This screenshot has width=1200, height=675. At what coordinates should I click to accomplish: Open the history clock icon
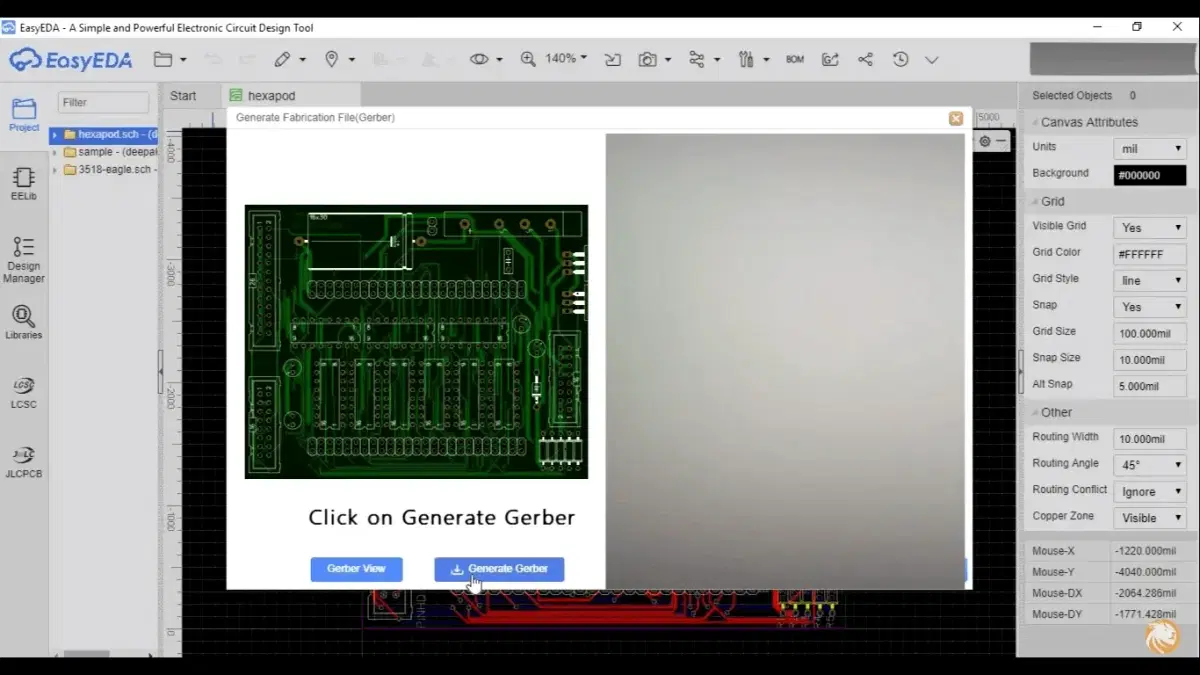[900, 60]
